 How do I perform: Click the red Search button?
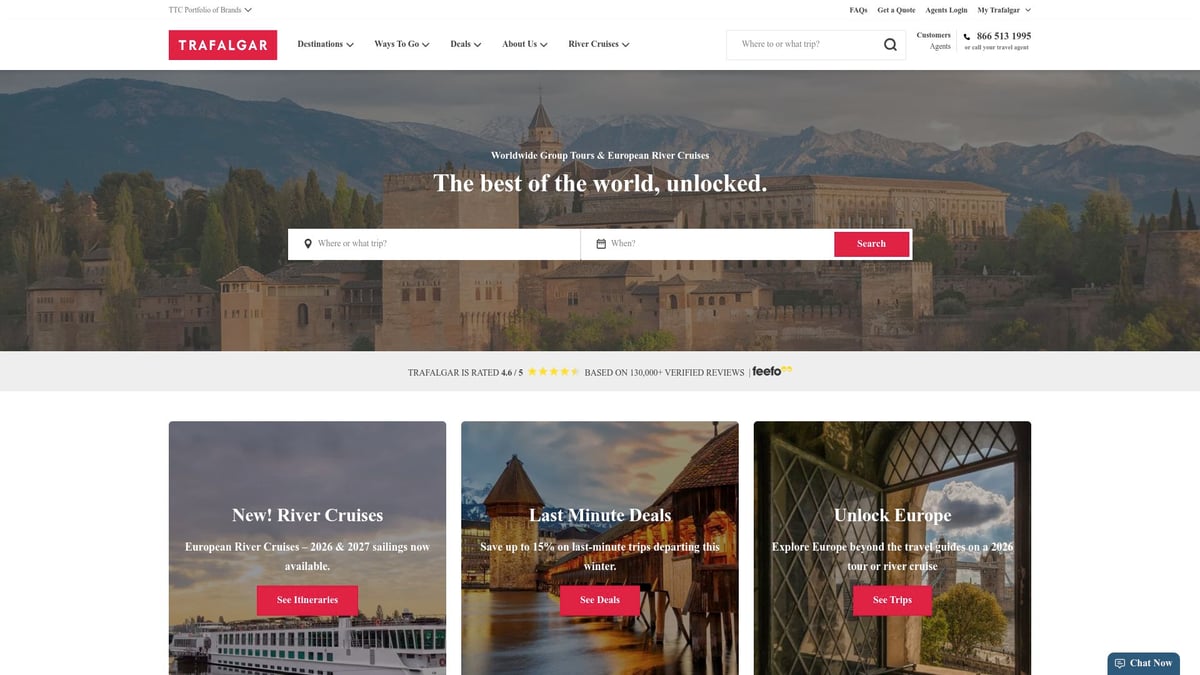pyautogui.click(x=871, y=244)
